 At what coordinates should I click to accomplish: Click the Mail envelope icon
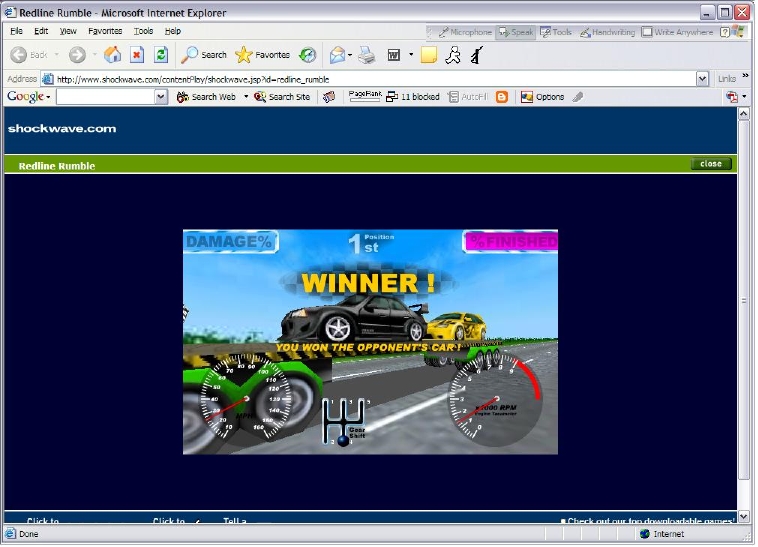(337, 55)
